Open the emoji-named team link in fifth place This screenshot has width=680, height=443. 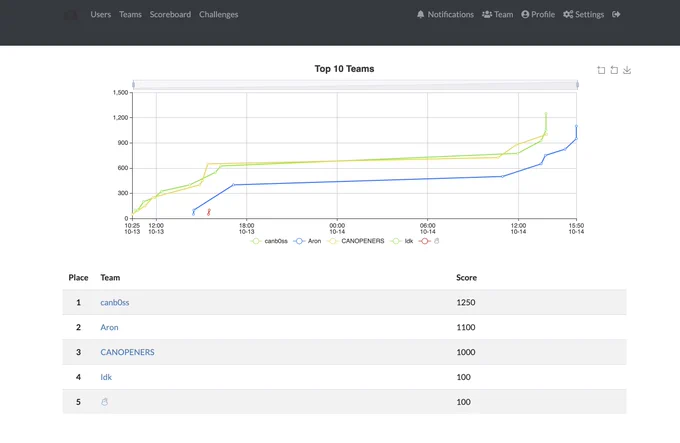pyautogui.click(x=104, y=402)
